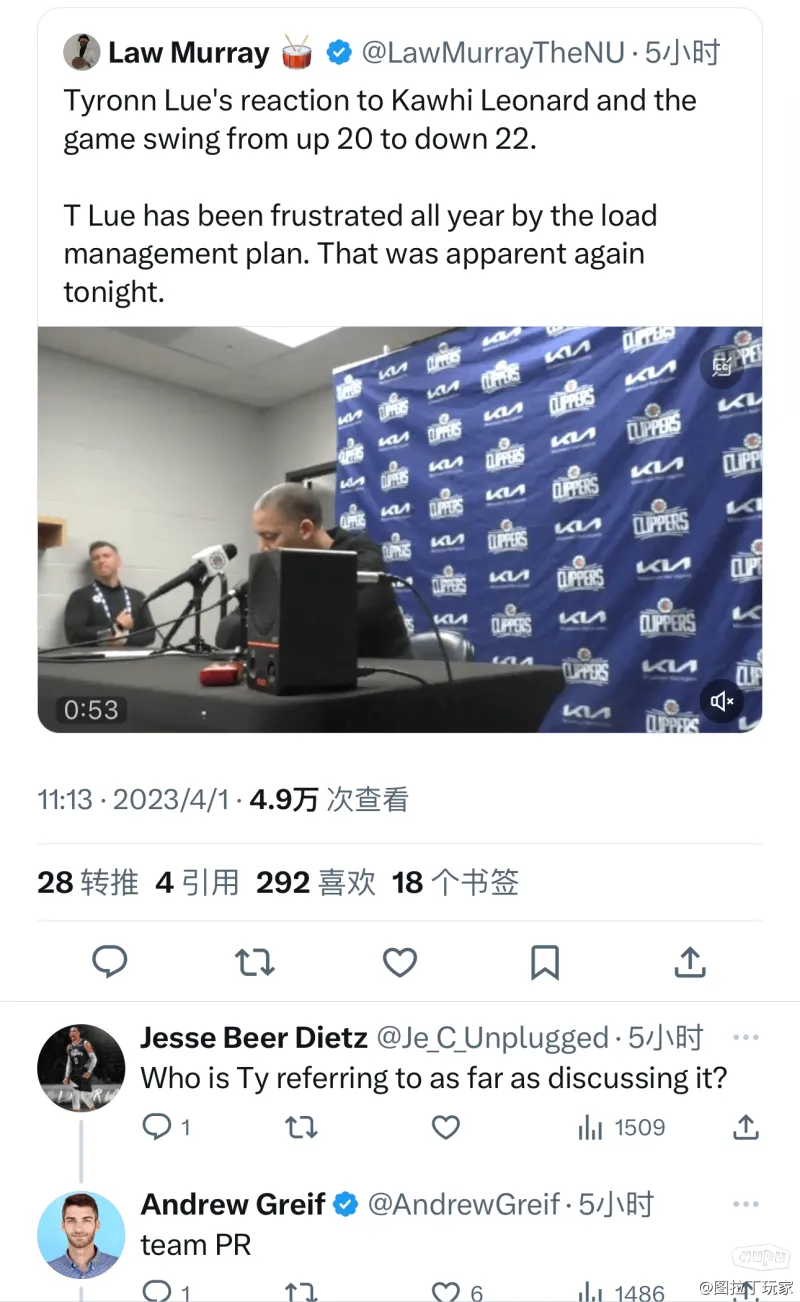
Task: Unmute the video with the speaker icon
Action: pyautogui.click(x=721, y=701)
